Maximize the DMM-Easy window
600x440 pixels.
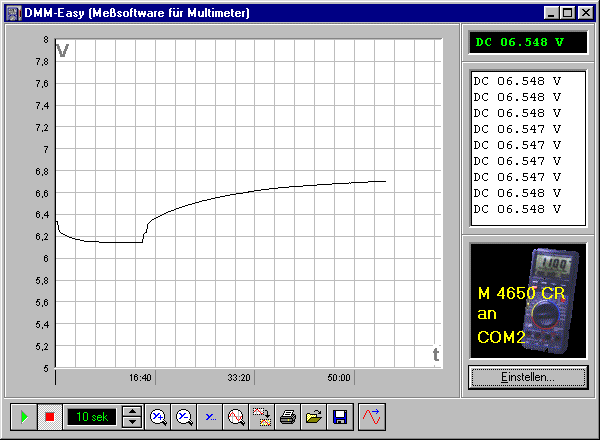click(567, 13)
